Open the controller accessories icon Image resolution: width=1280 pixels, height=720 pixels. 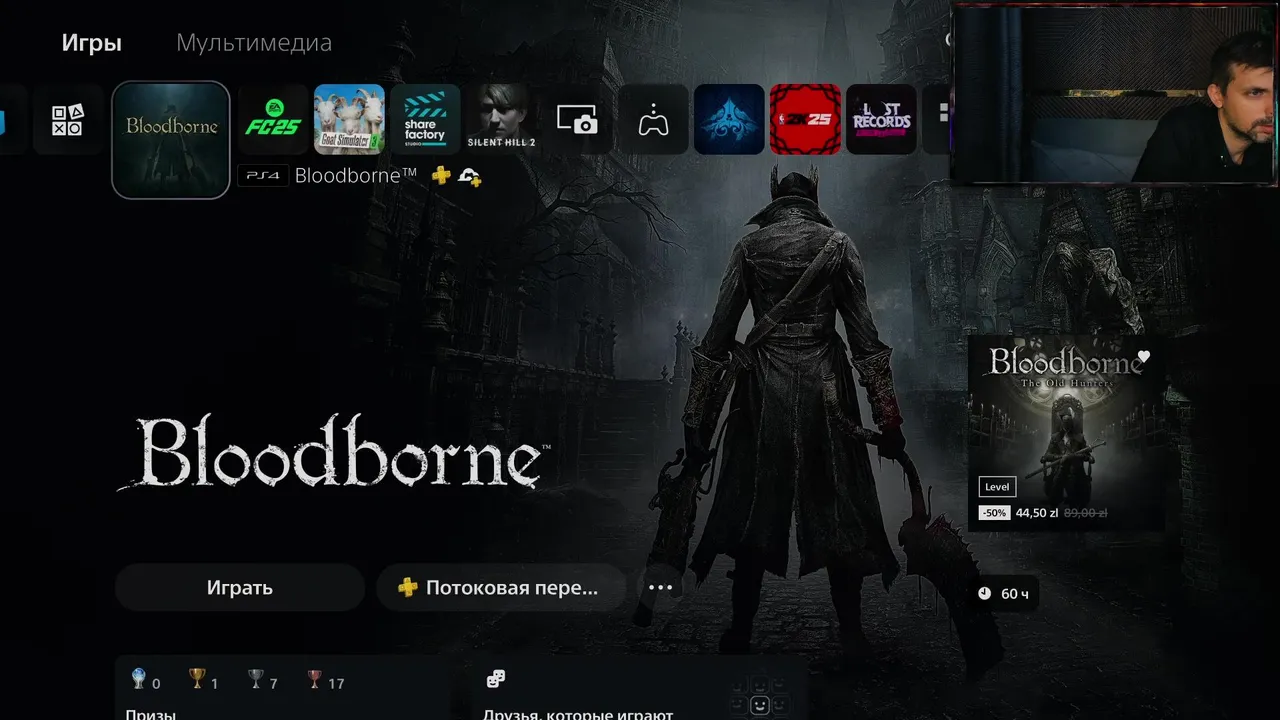653,120
